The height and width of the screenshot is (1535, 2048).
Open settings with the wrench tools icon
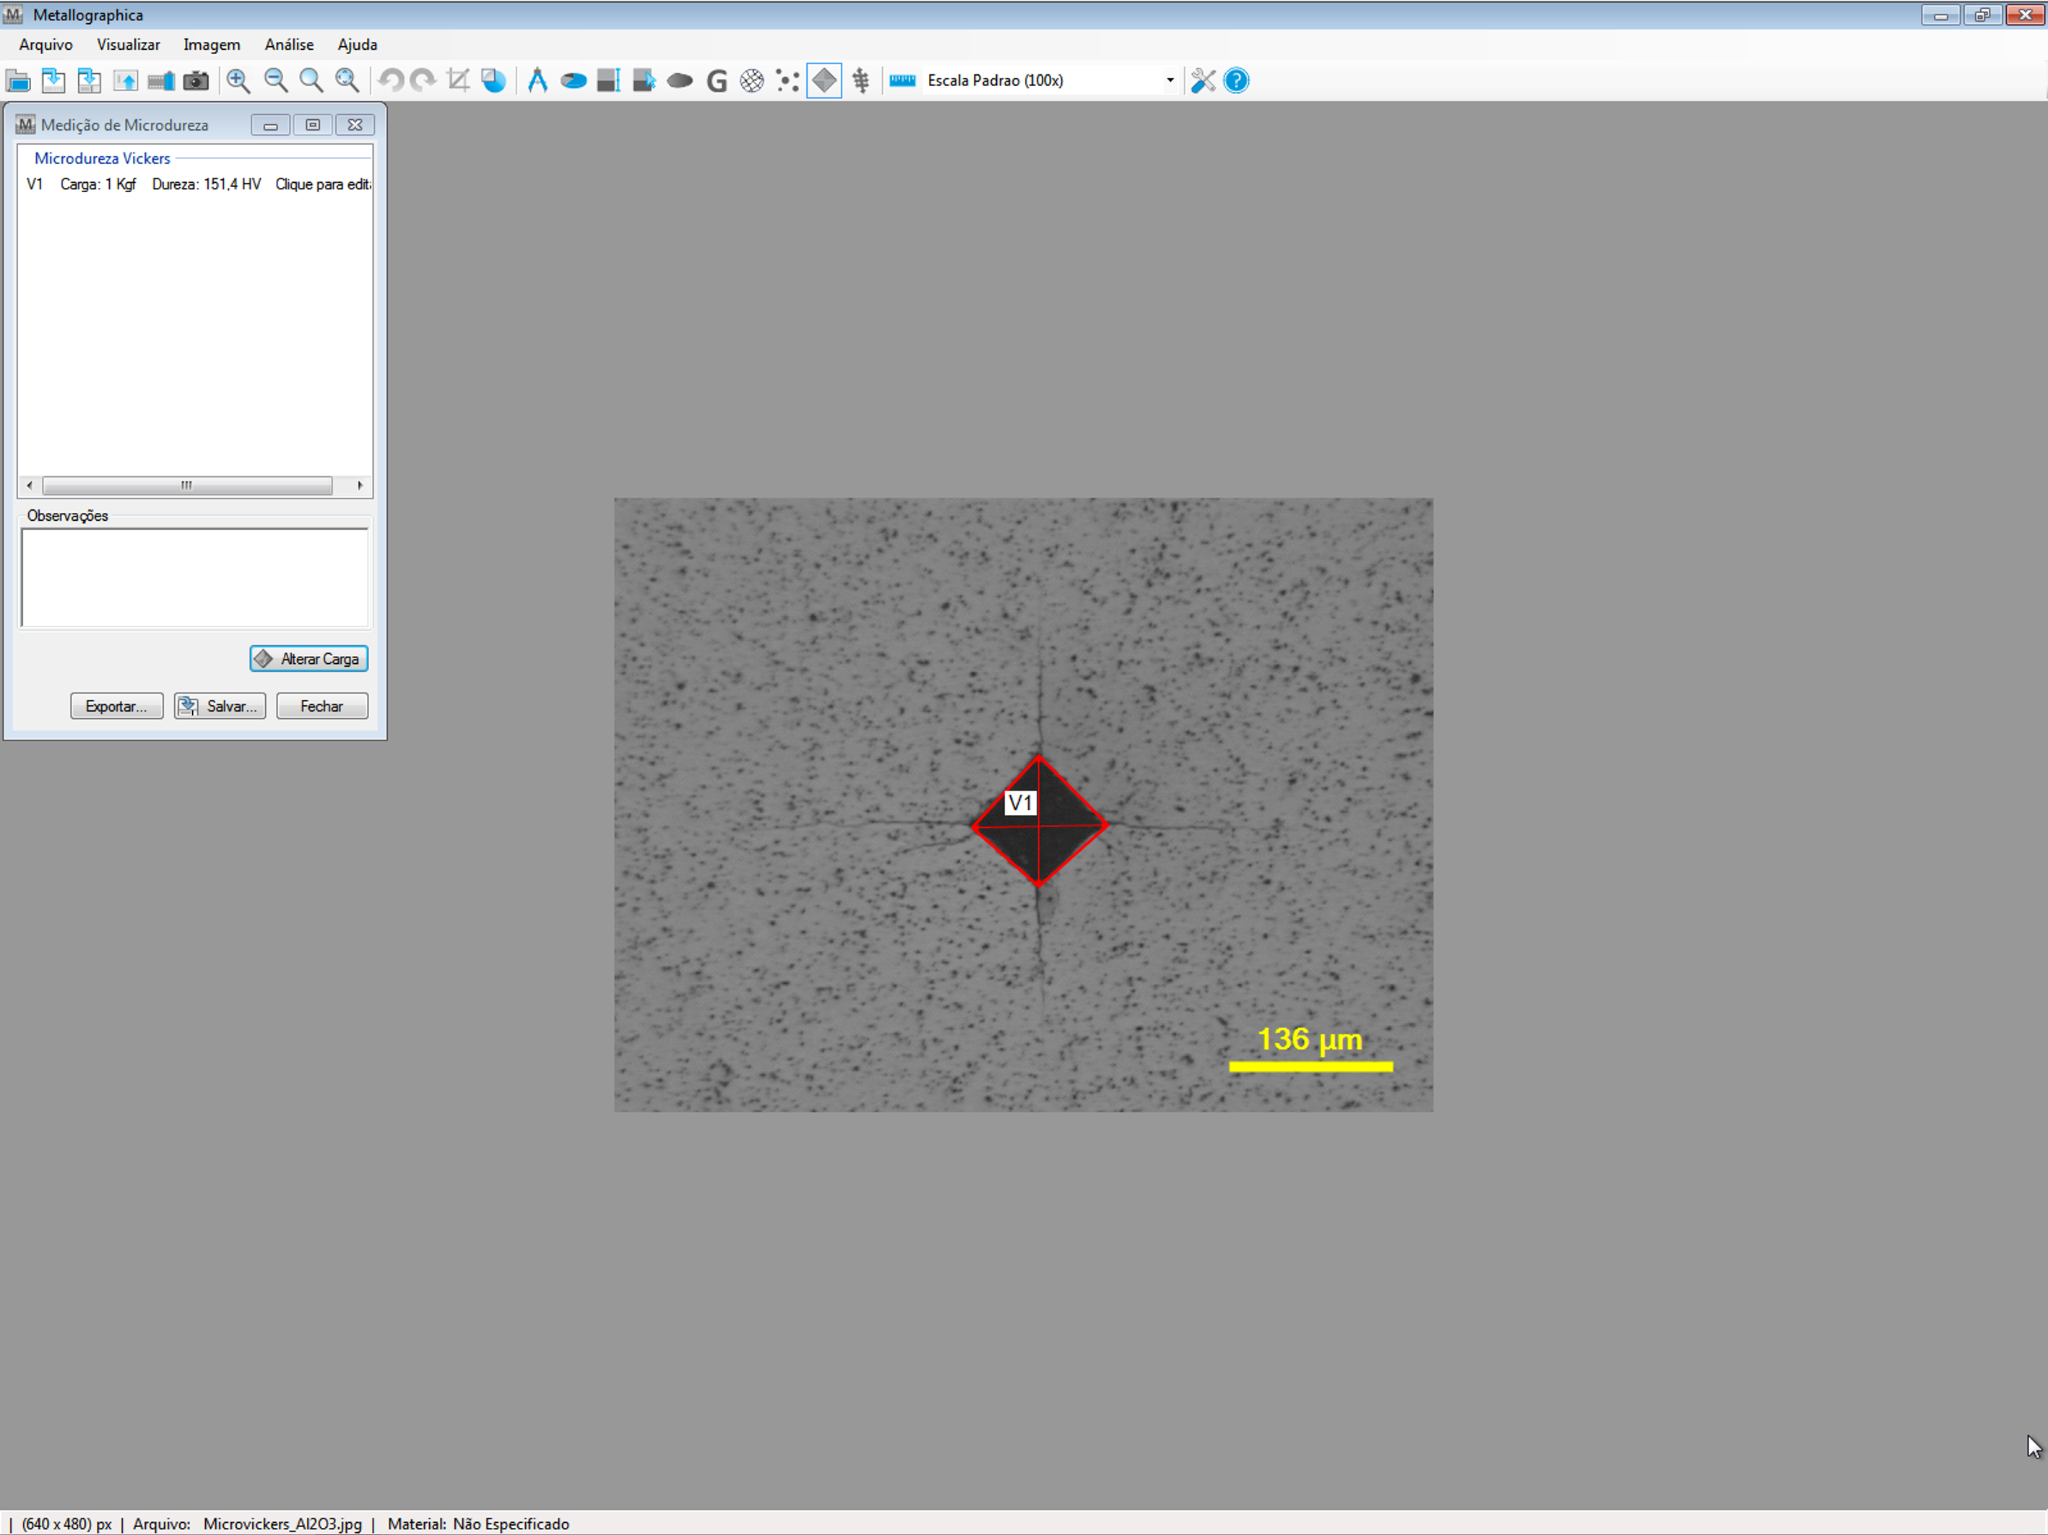(1203, 80)
